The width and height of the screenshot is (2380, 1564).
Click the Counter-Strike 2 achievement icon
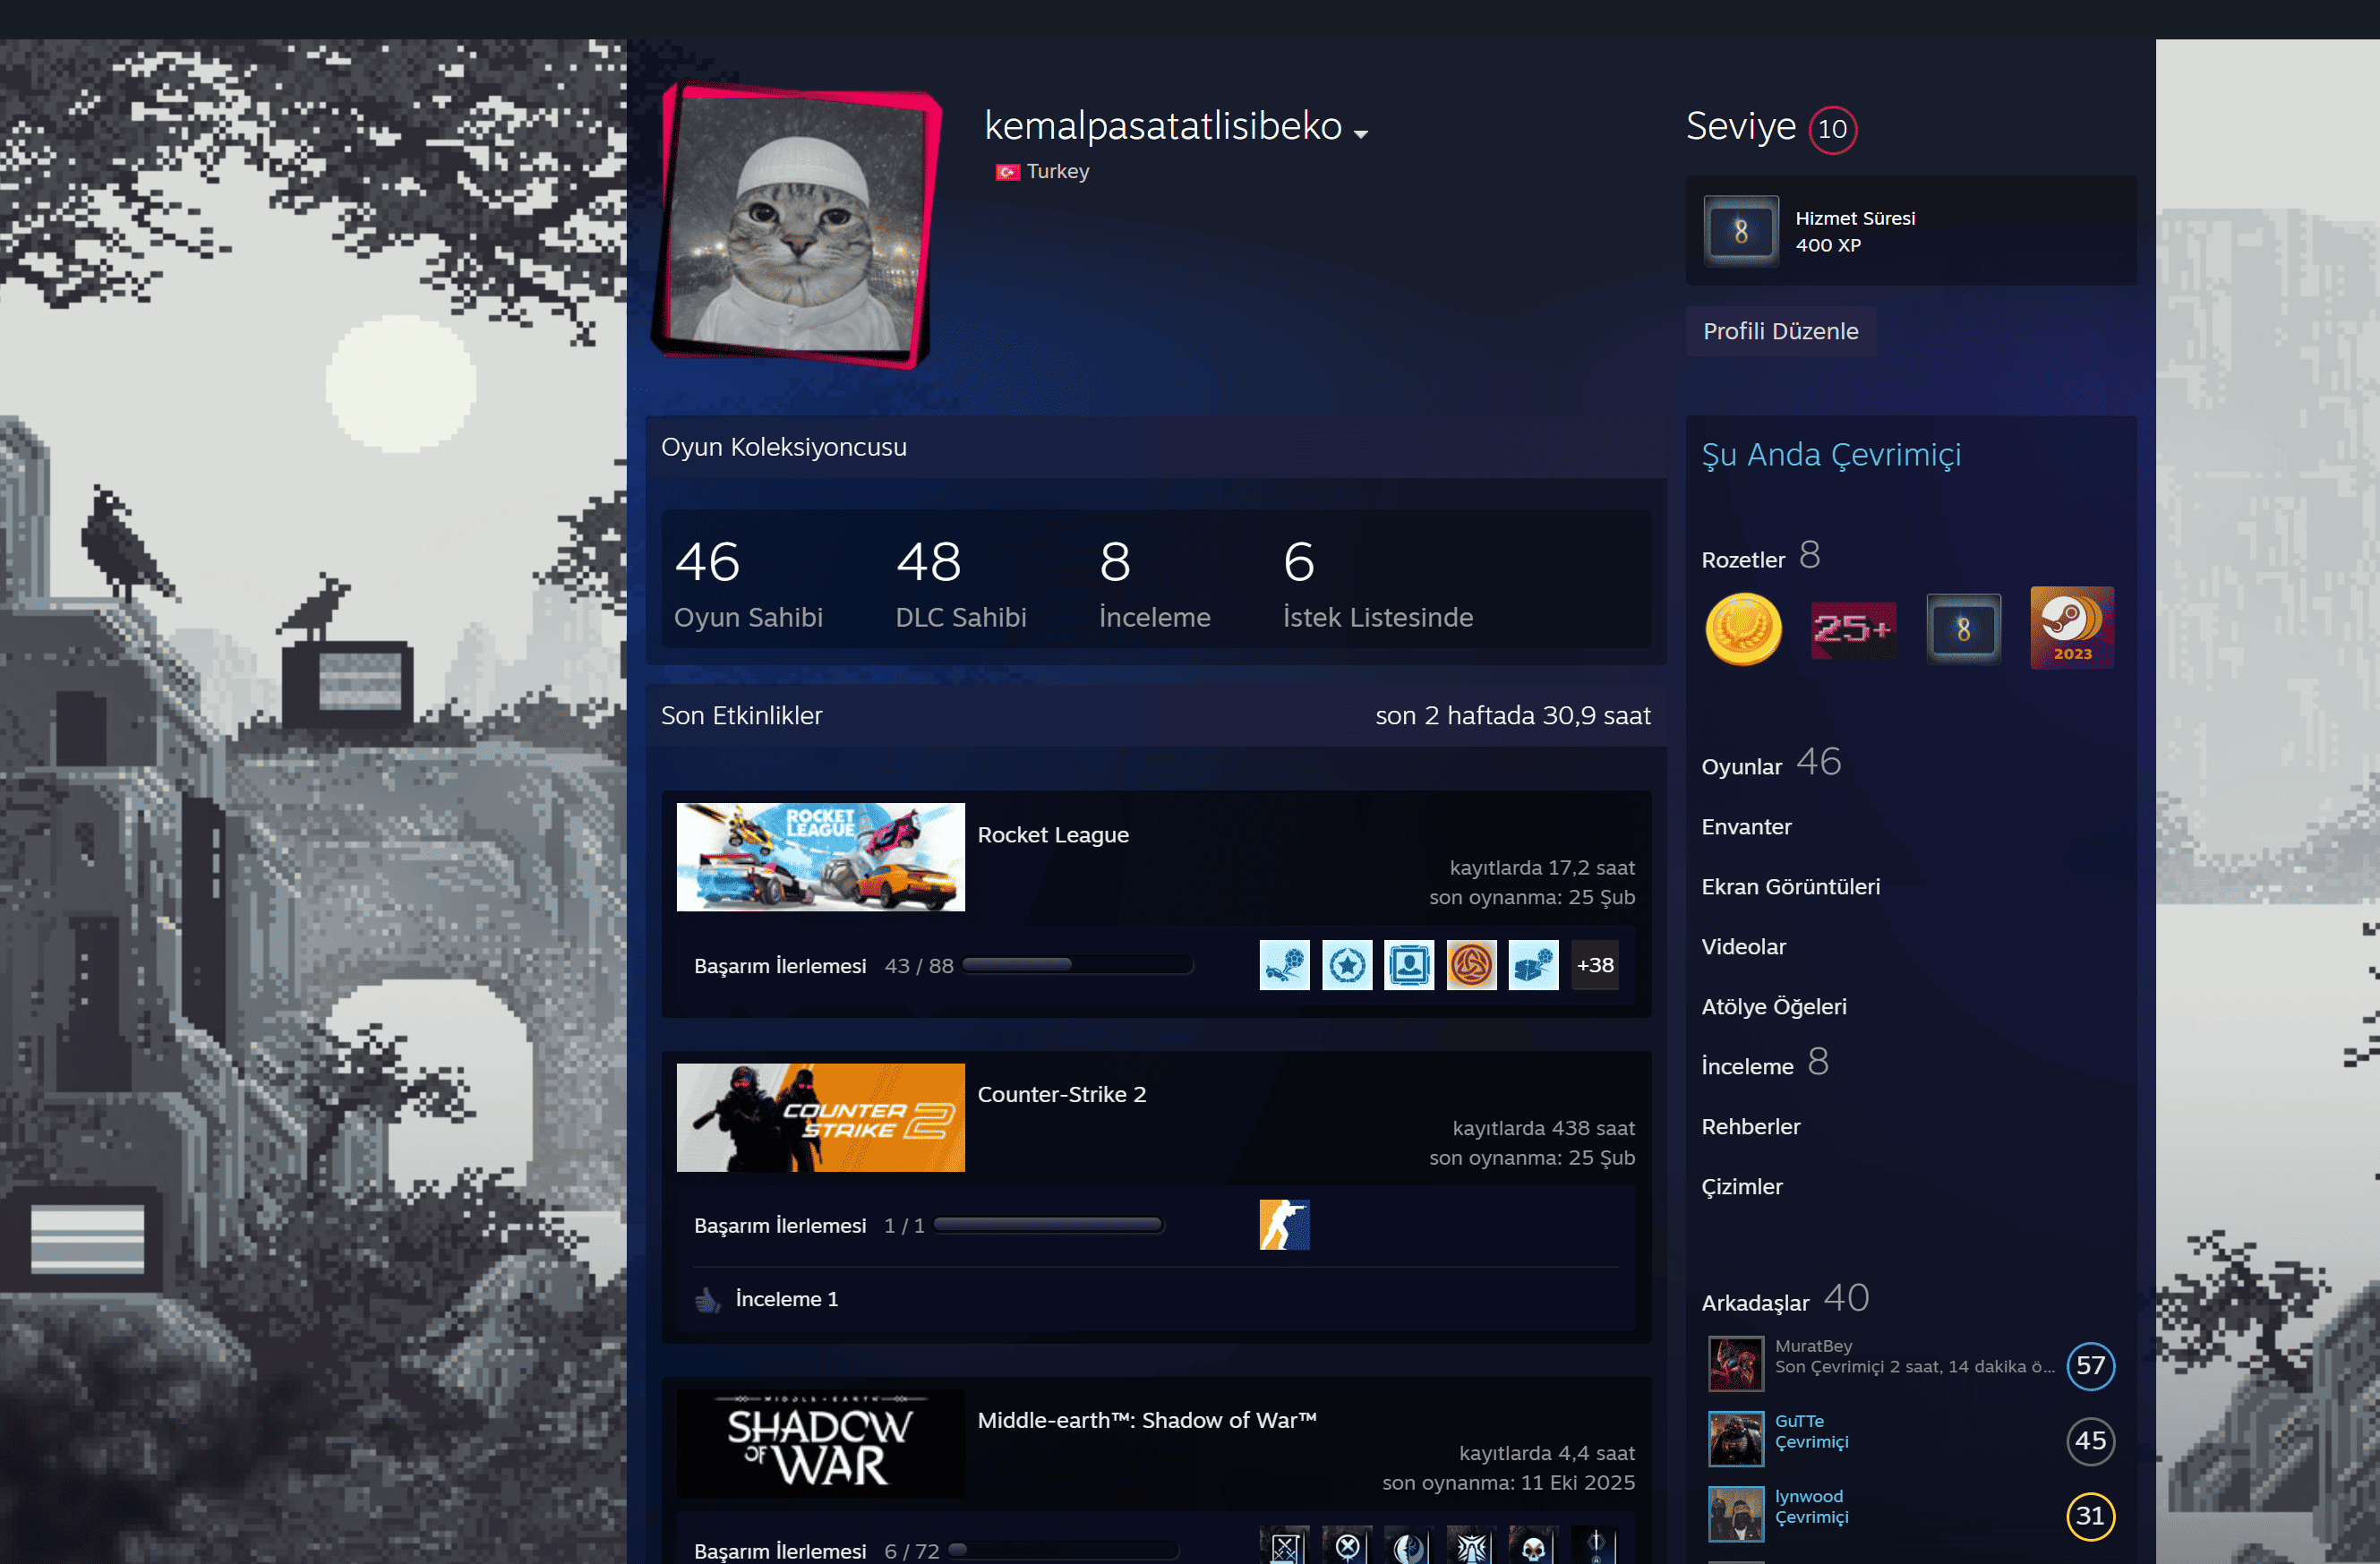tap(1284, 1225)
